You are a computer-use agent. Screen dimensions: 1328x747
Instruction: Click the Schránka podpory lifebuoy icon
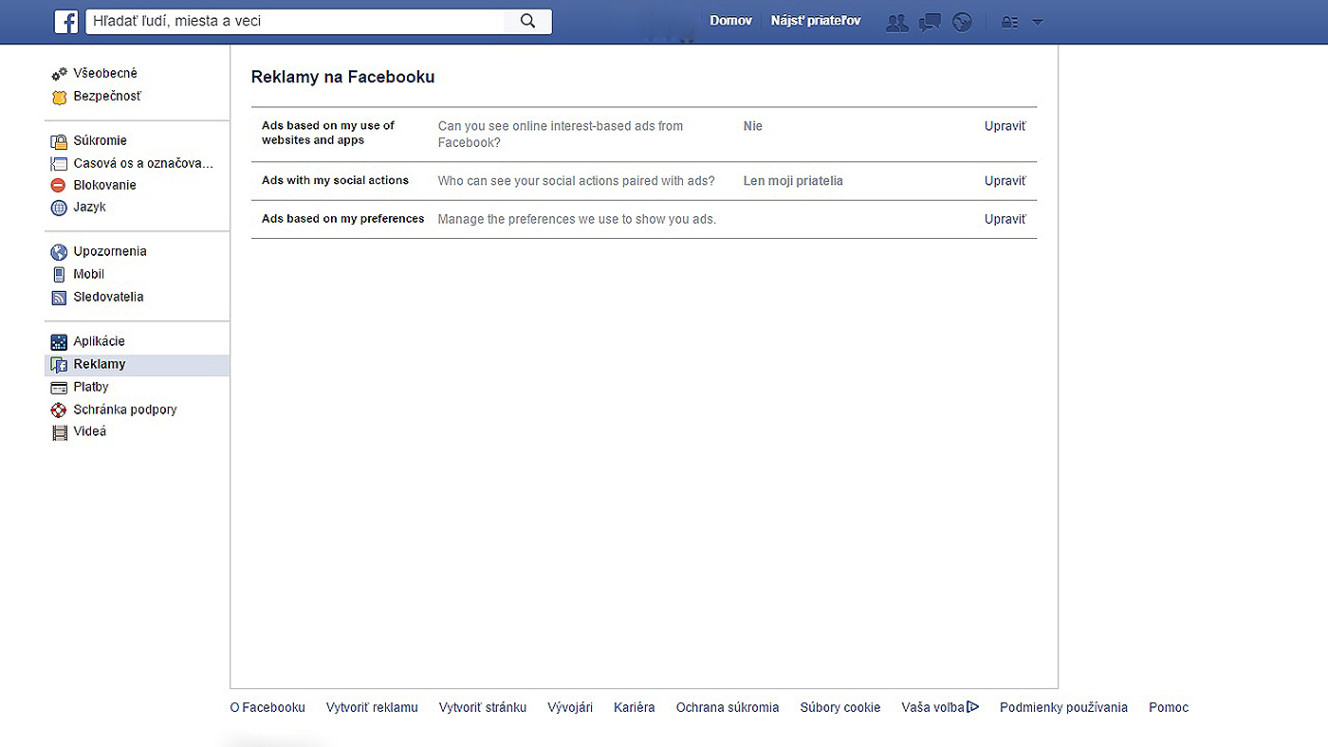(59, 410)
